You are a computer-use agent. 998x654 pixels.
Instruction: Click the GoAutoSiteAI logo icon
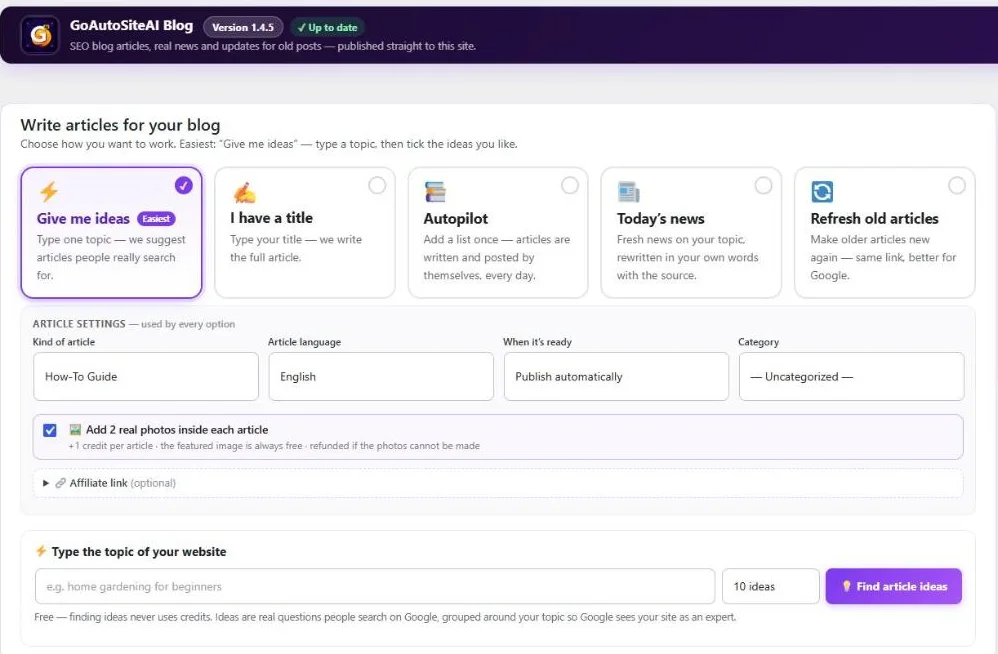click(x=40, y=35)
